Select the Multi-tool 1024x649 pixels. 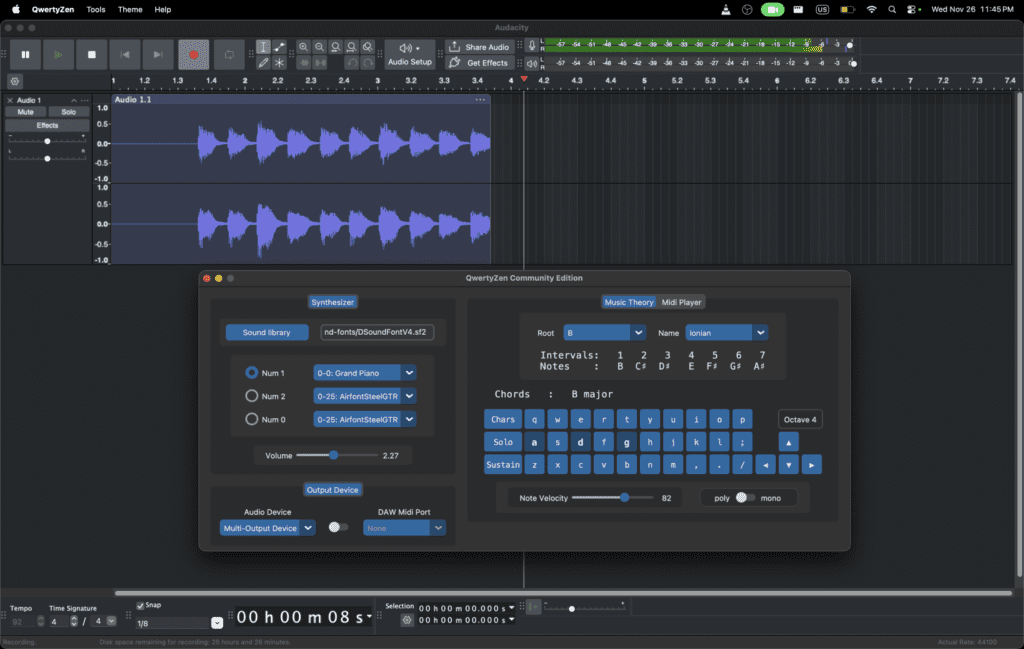(279, 62)
